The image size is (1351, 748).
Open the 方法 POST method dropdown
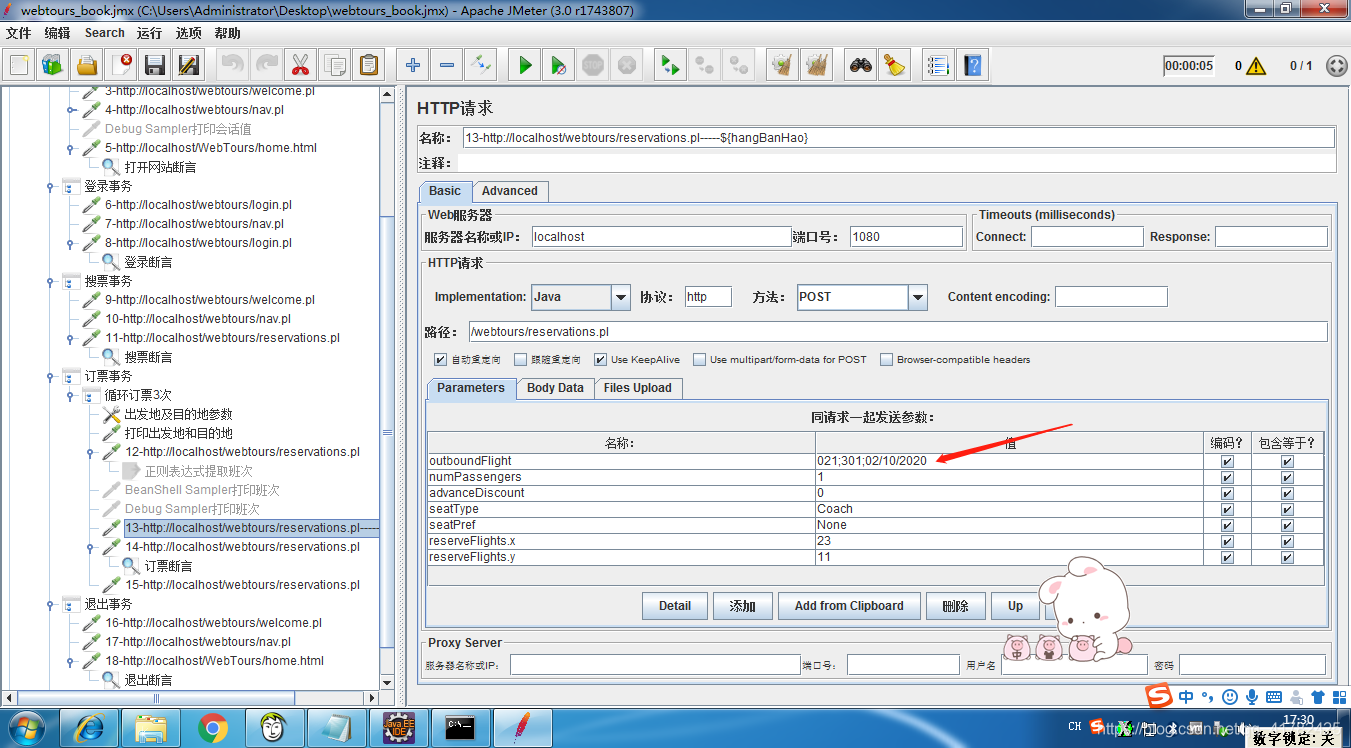click(x=918, y=297)
